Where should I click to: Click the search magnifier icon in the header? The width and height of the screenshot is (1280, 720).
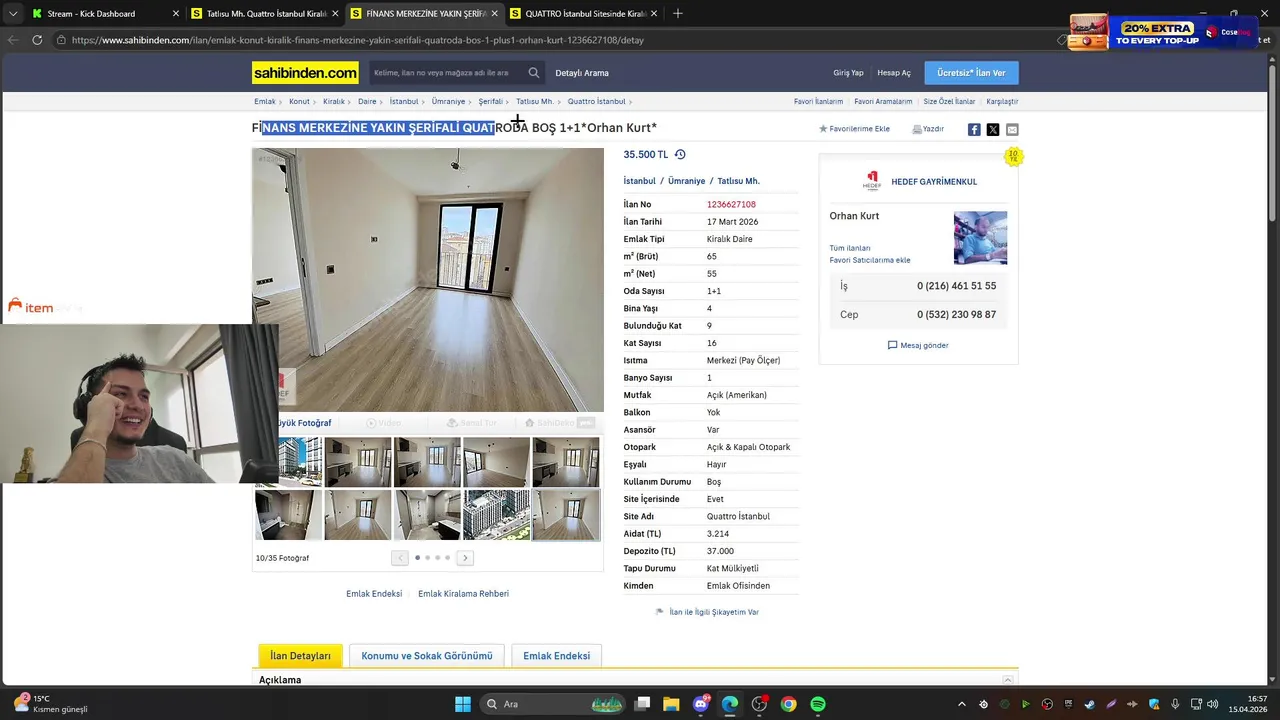tap(534, 73)
